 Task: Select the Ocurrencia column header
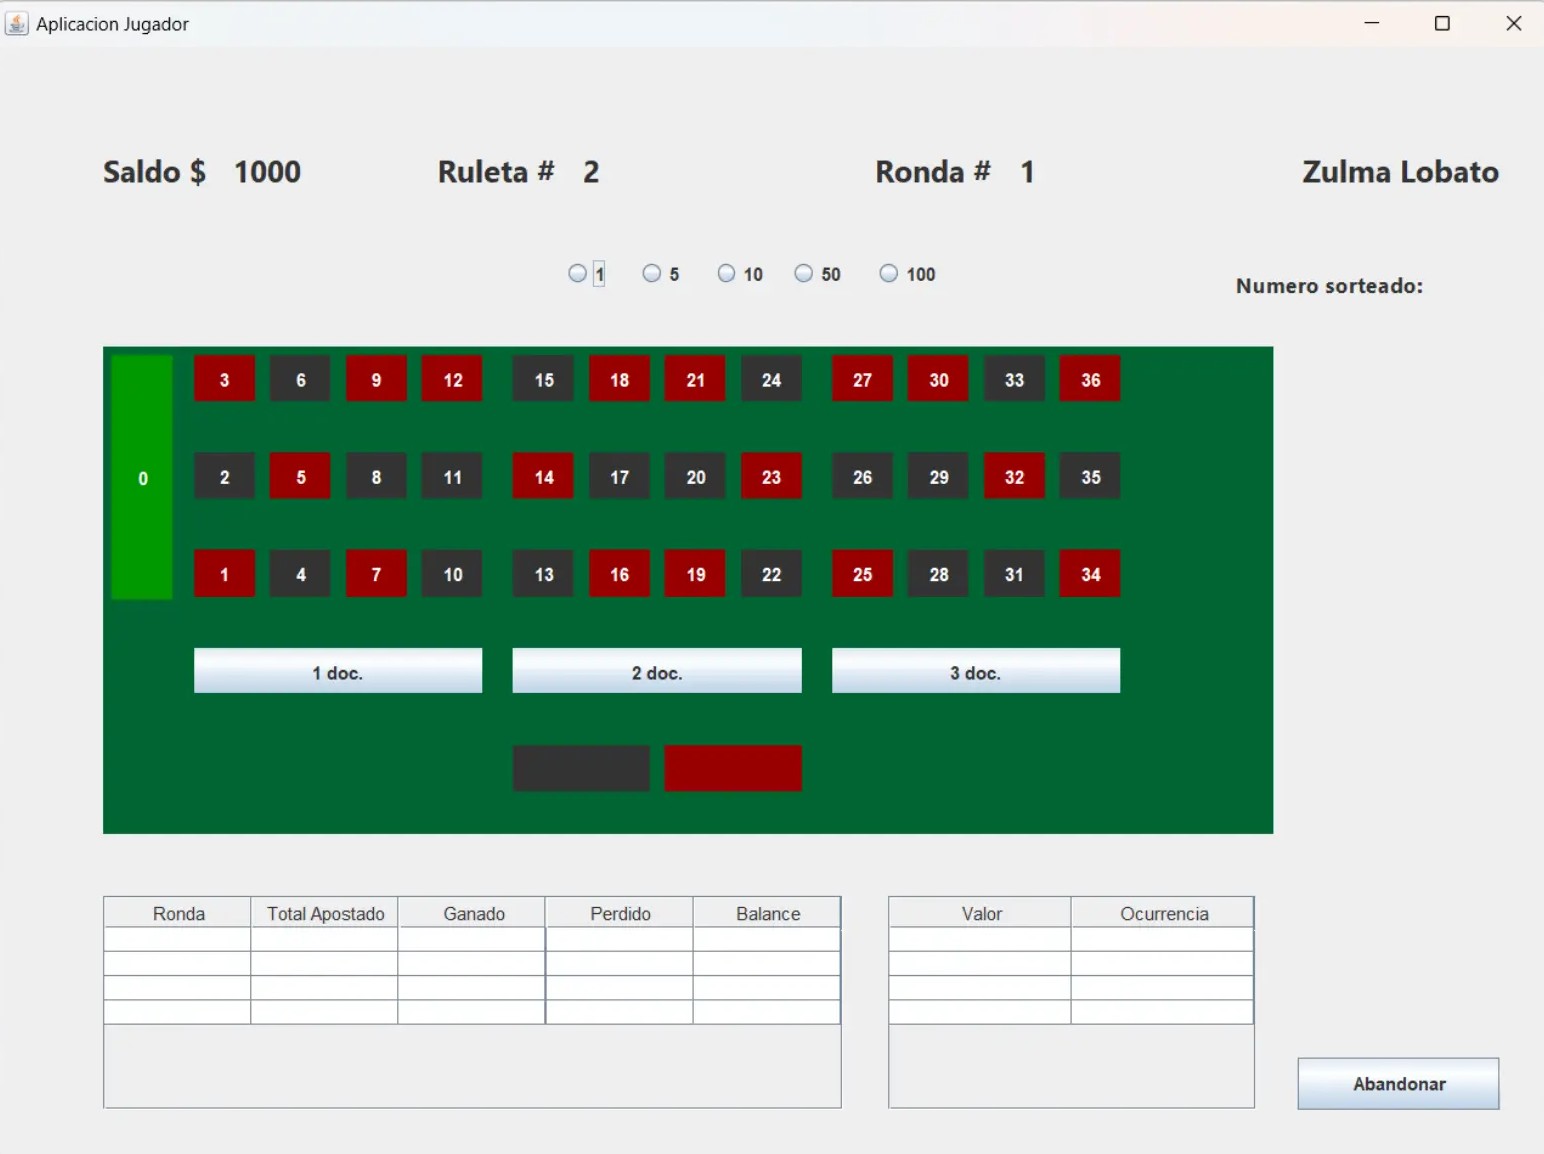tap(1163, 913)
